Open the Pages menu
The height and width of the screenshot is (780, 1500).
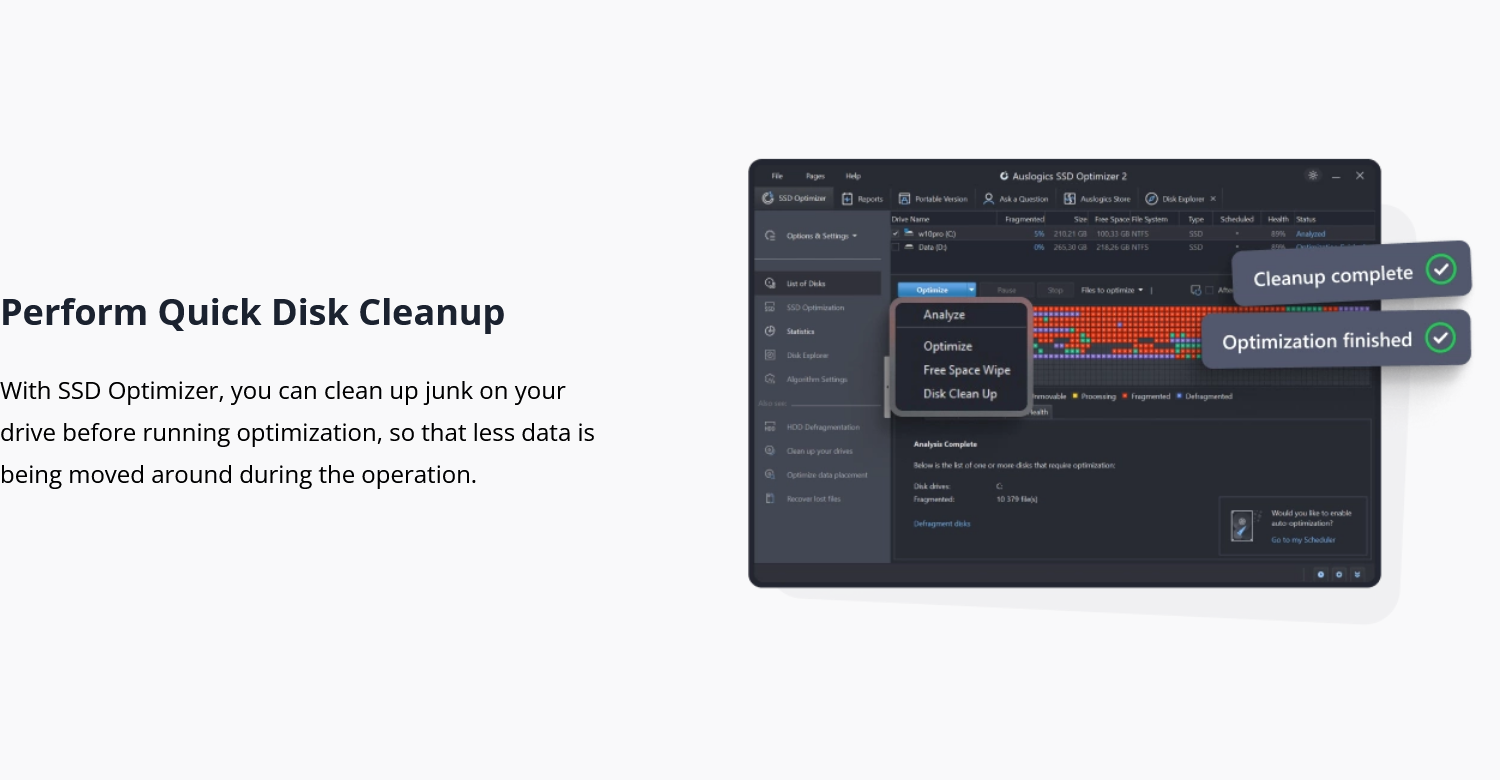[x=815, y=176]
